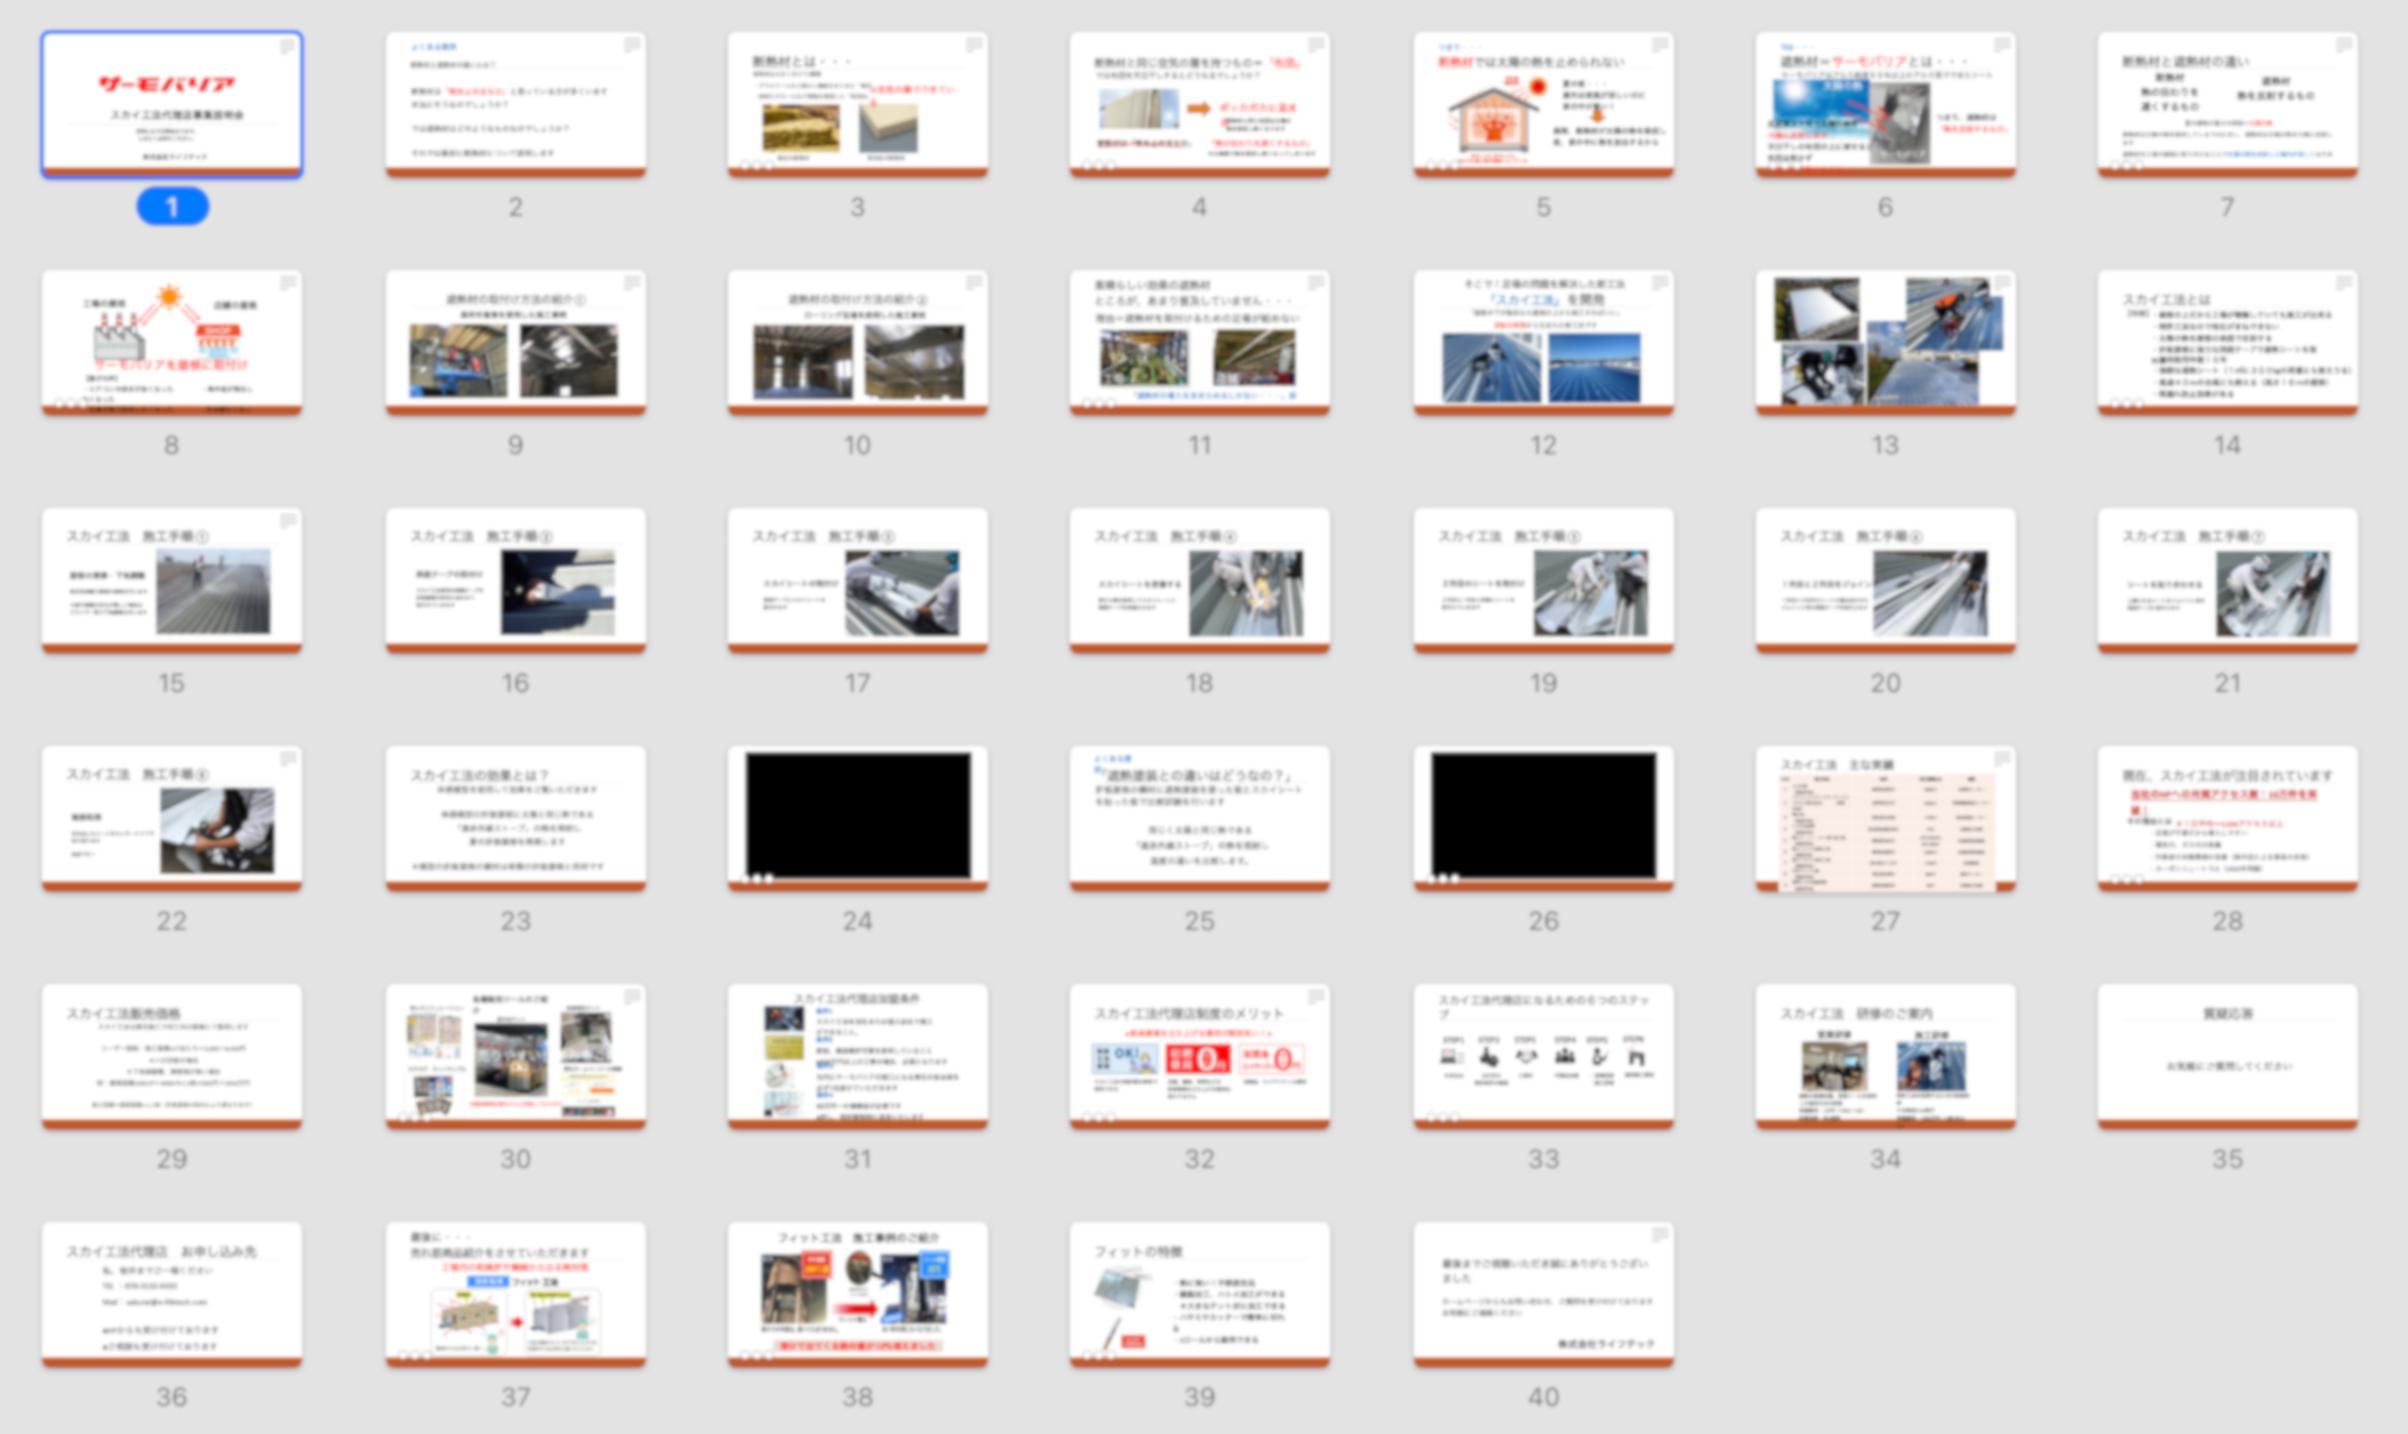The width and height of the screenshot is (2408, 1434).
Task: Select slide 35 questions slide
Action: (x=2227, y=1054)
